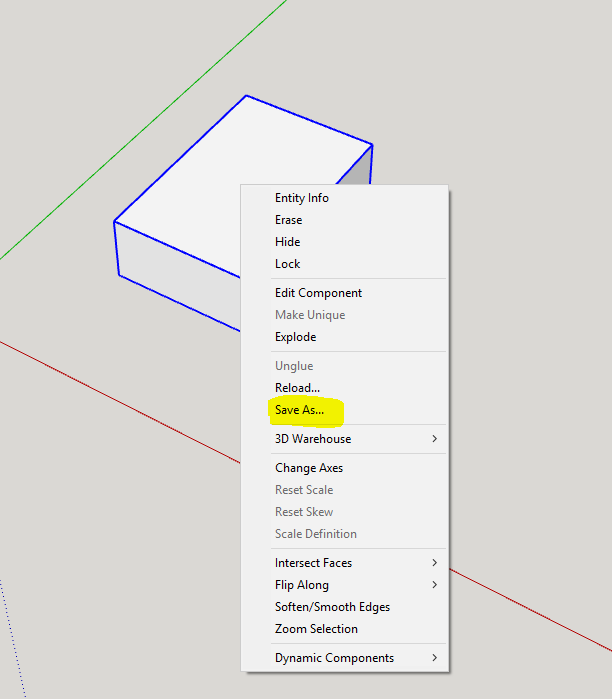Open Entity Info from the context menu
The image size is (612, 699).
[345, 198]
